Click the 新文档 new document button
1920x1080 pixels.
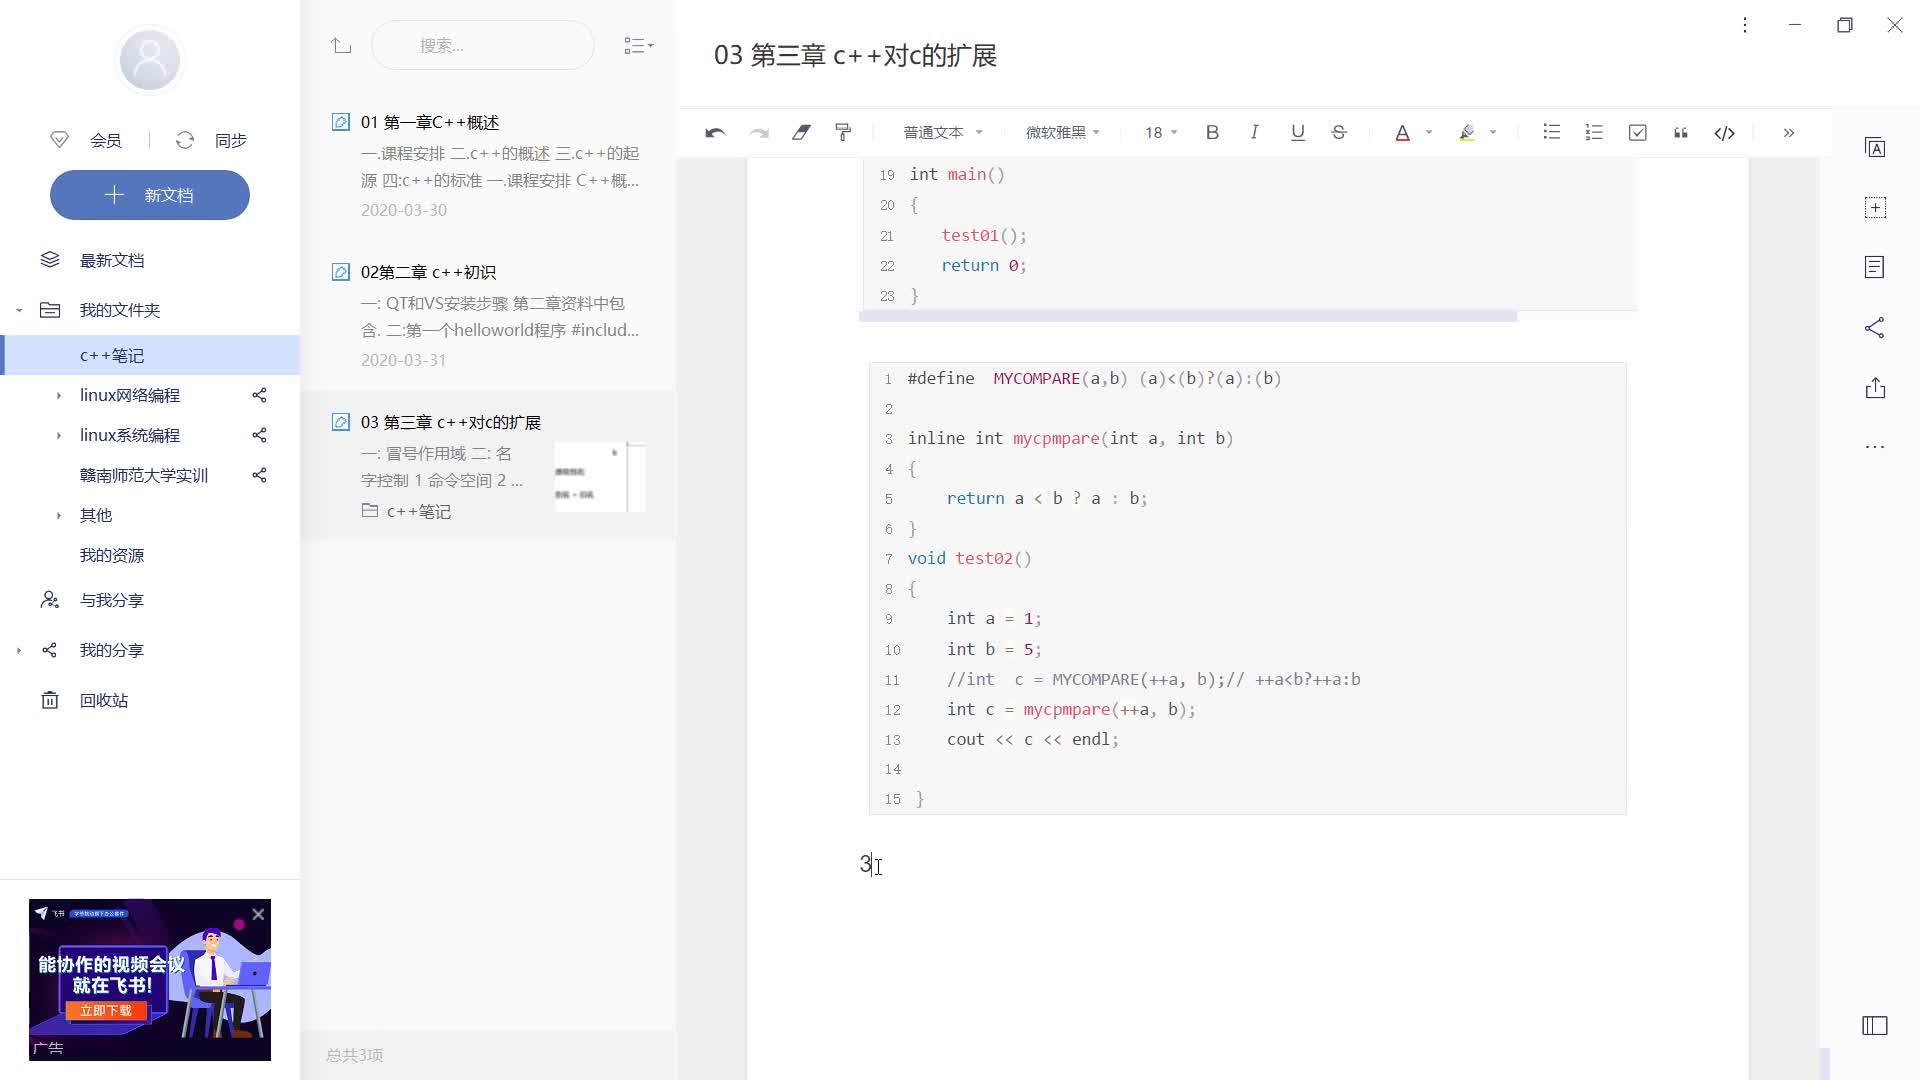(x=150, y=195)
